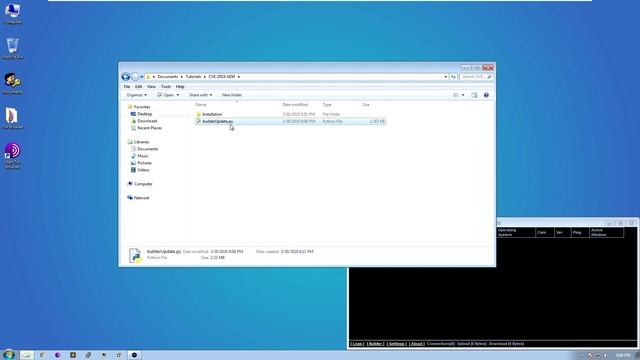Open the View menu
The height and width of the screenshot is (360, 640).
[x=151, y=87]
